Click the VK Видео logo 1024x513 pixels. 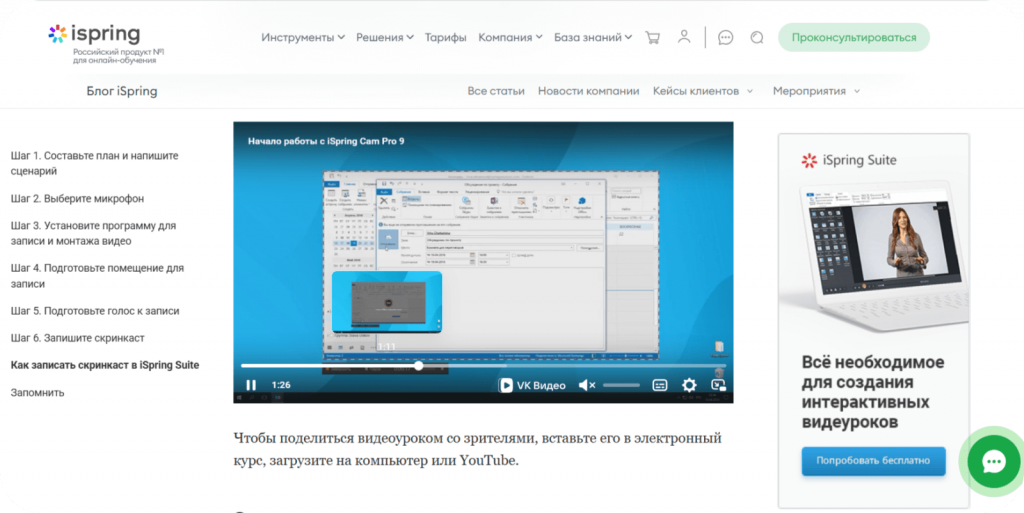[532, 385]
